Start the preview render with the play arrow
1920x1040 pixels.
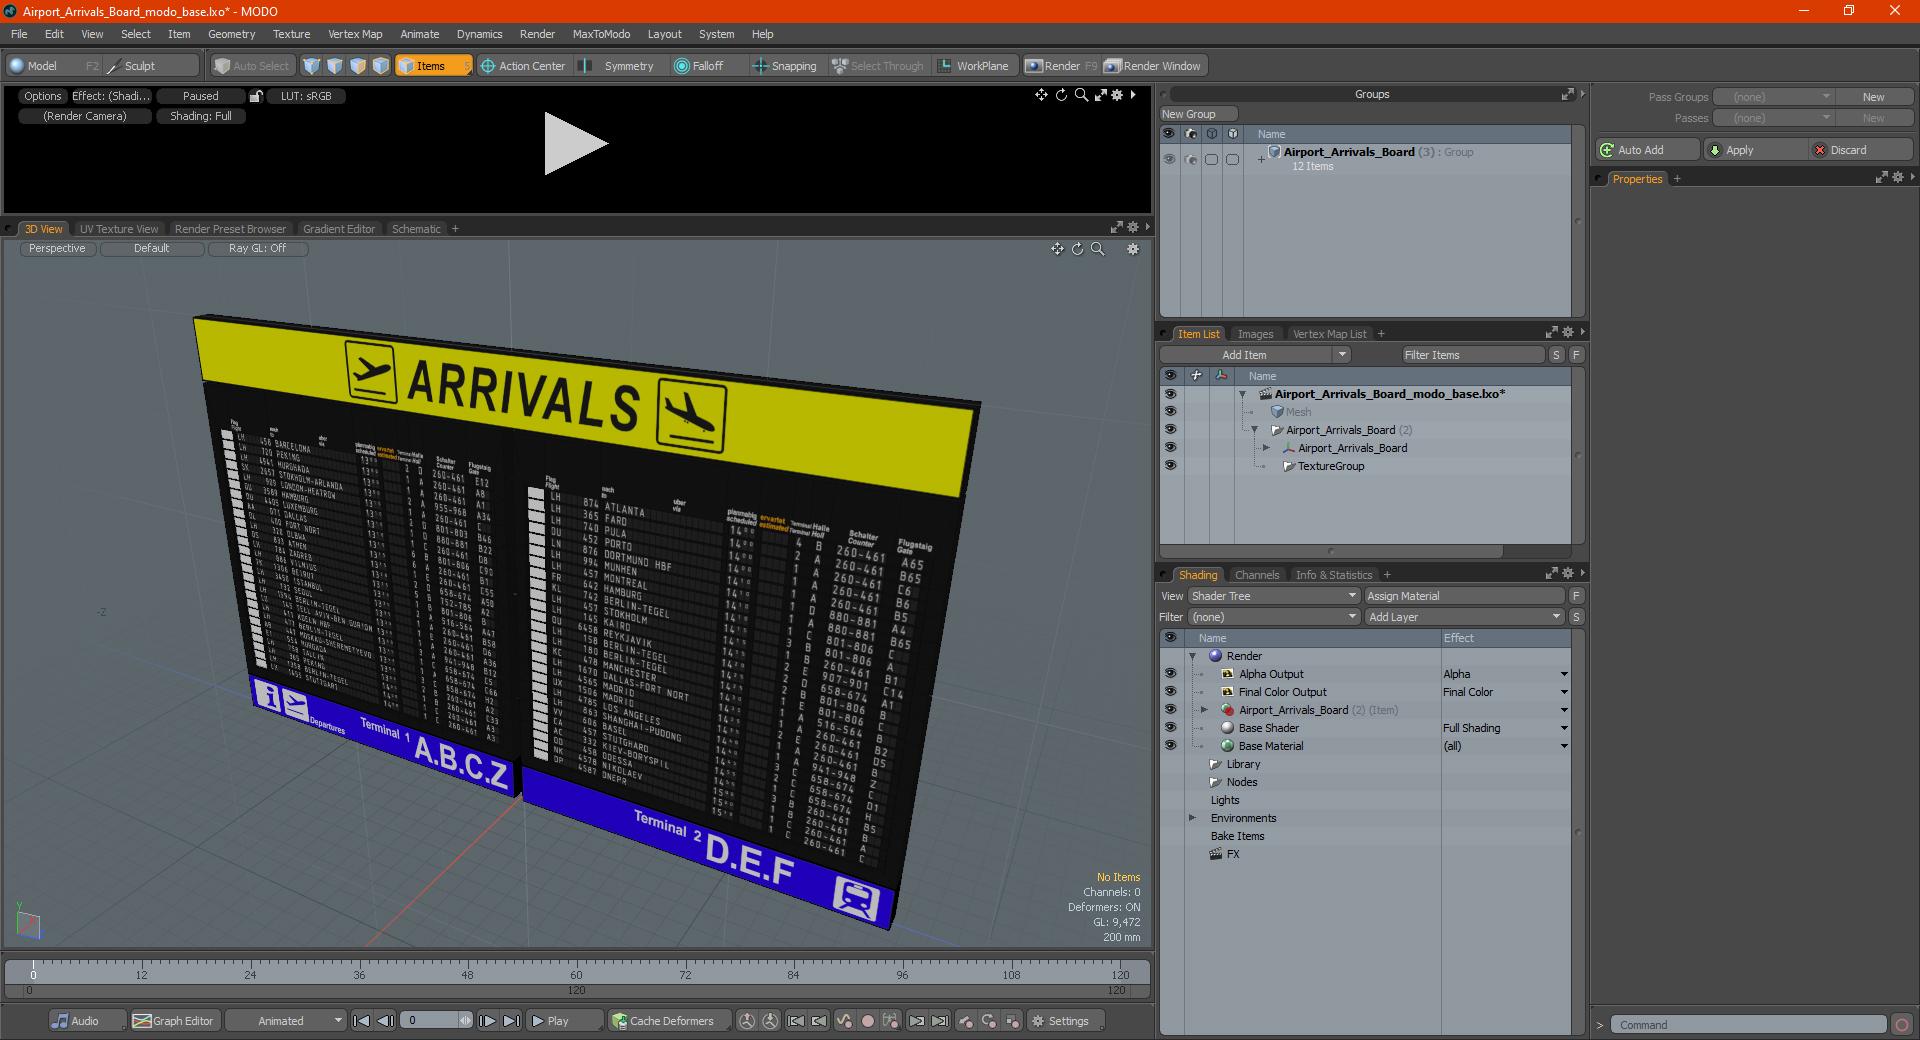coord(575,144)
